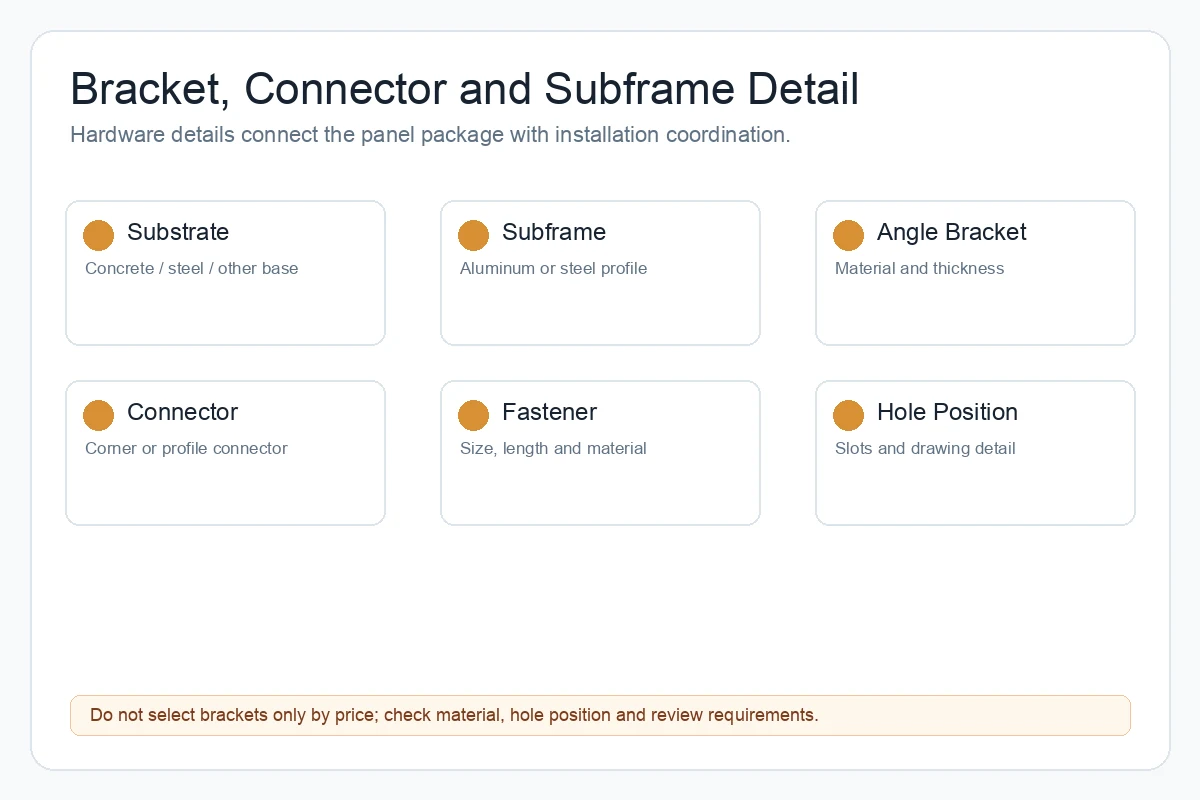The height and width of the screenshot is (800, 1200).
Task: Click the orange dot beside Hole Position
Action: coord(848,416)
